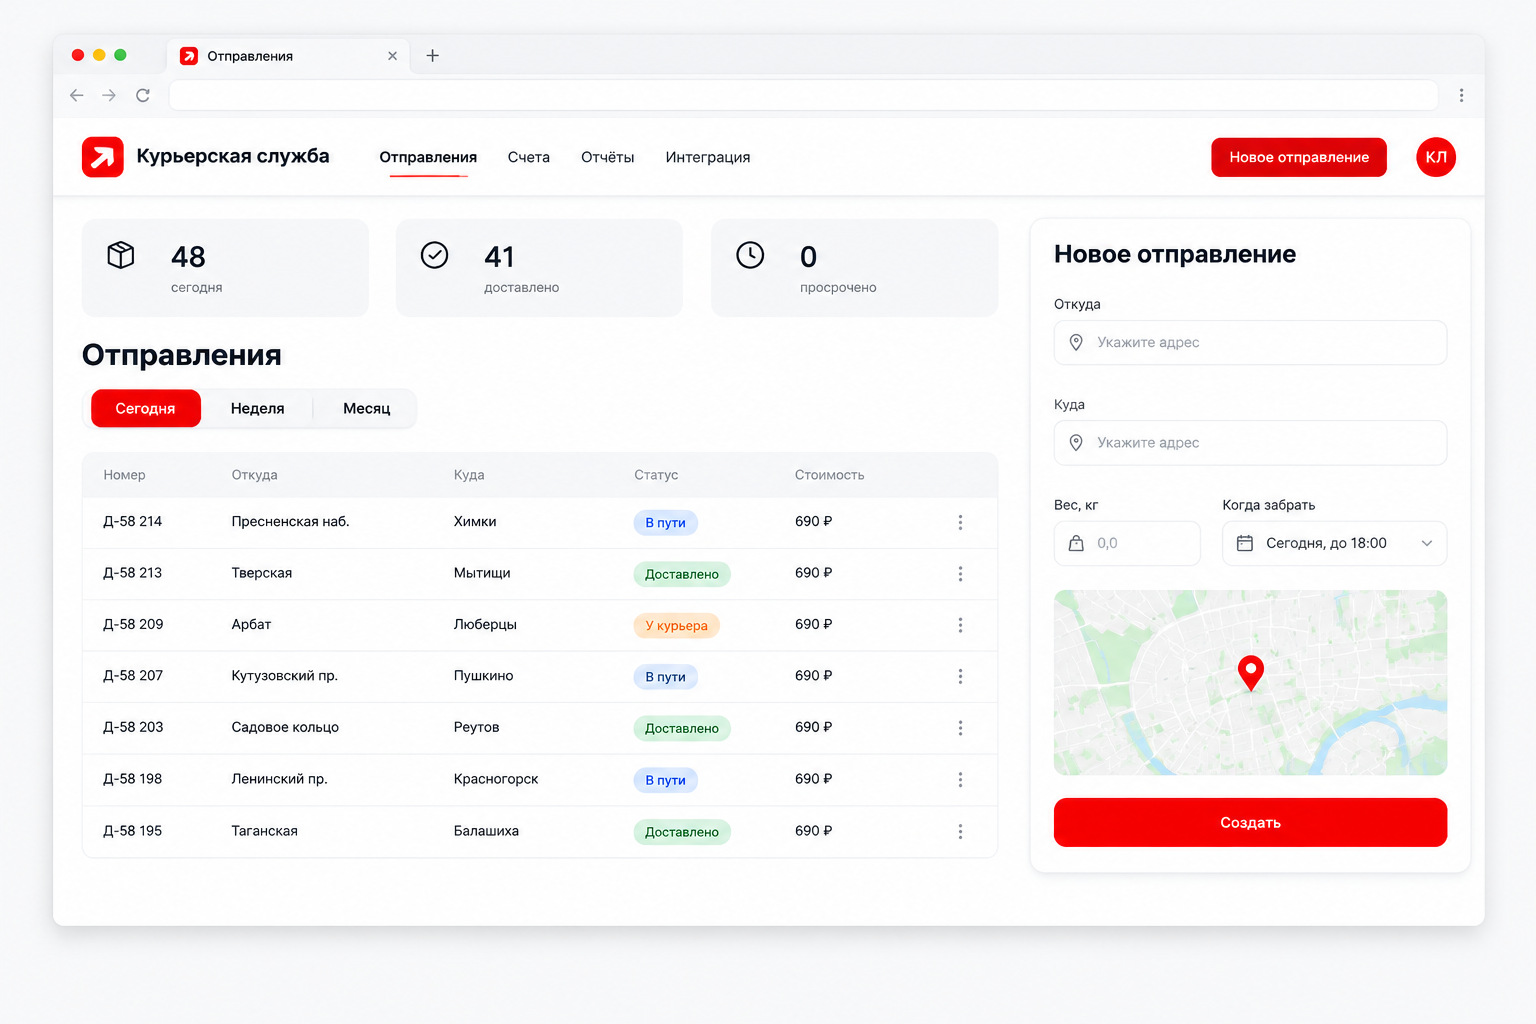Open the Интеграция nav tab

tap(708, 157)
